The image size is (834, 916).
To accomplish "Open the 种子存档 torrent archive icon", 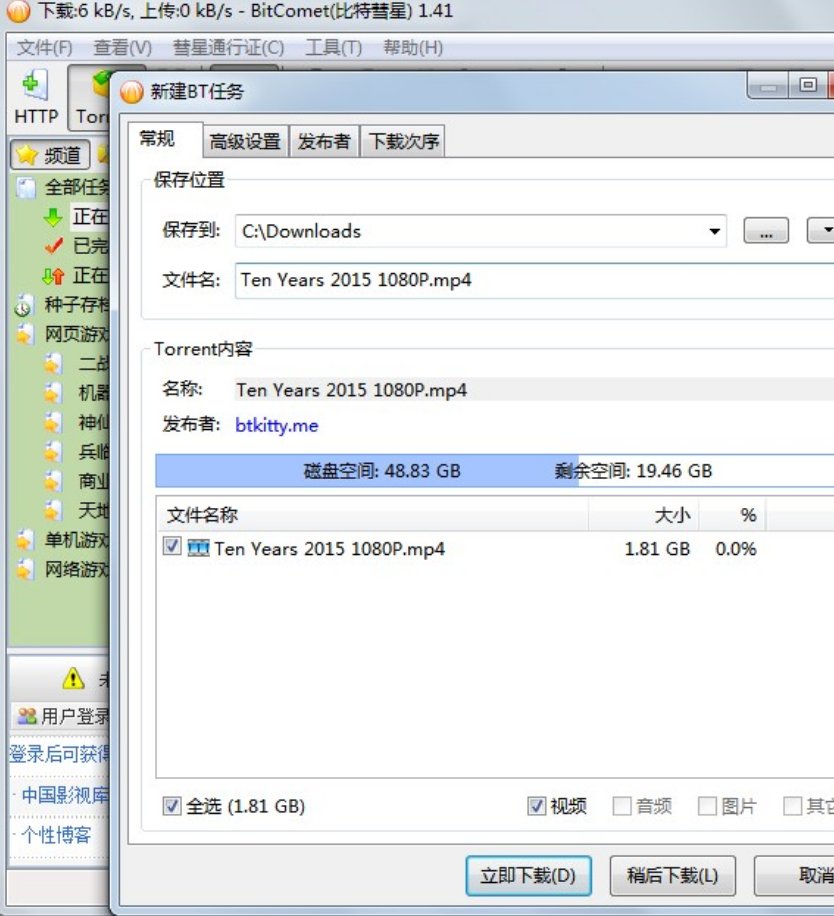I will point(23,305).
